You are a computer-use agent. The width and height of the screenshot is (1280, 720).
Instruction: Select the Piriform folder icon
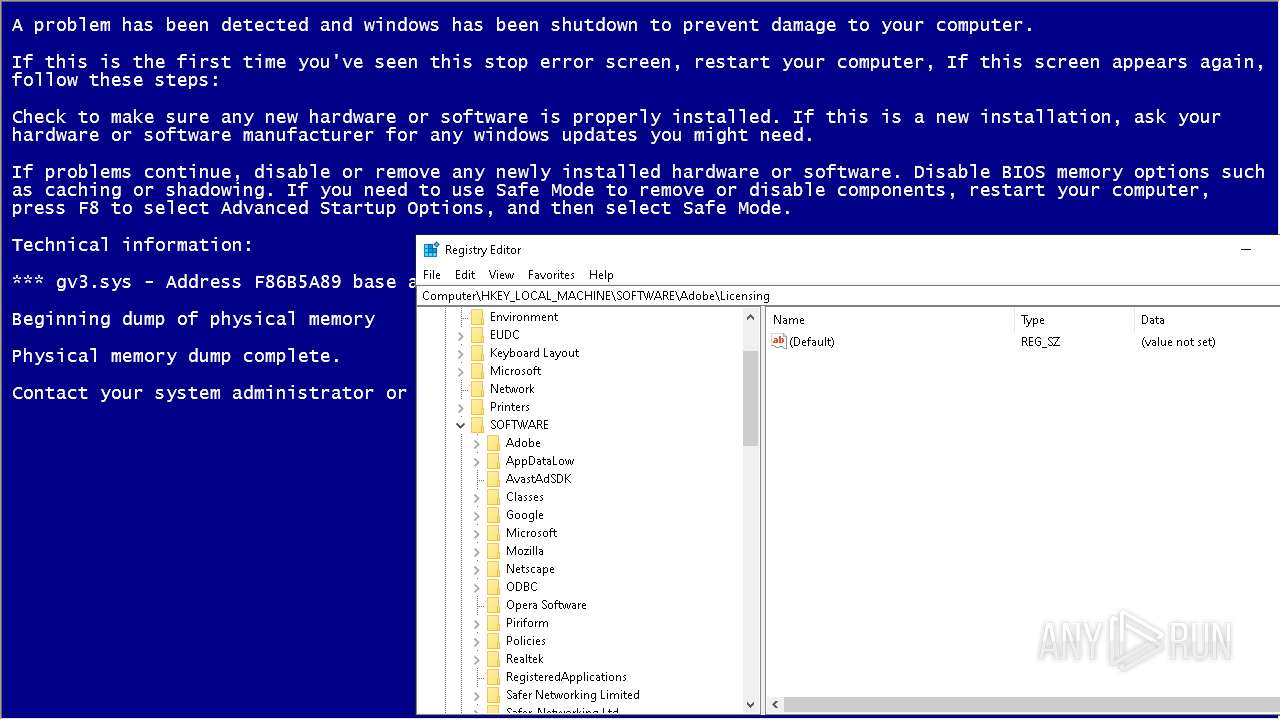(493, 623)
